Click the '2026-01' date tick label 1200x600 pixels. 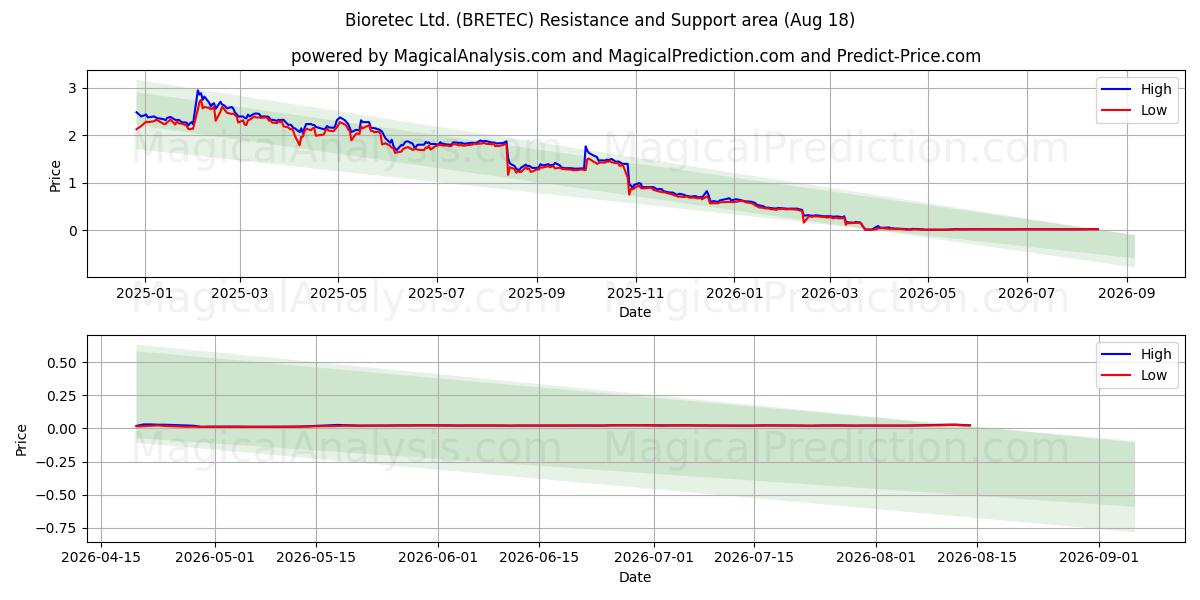coord(734,294)
